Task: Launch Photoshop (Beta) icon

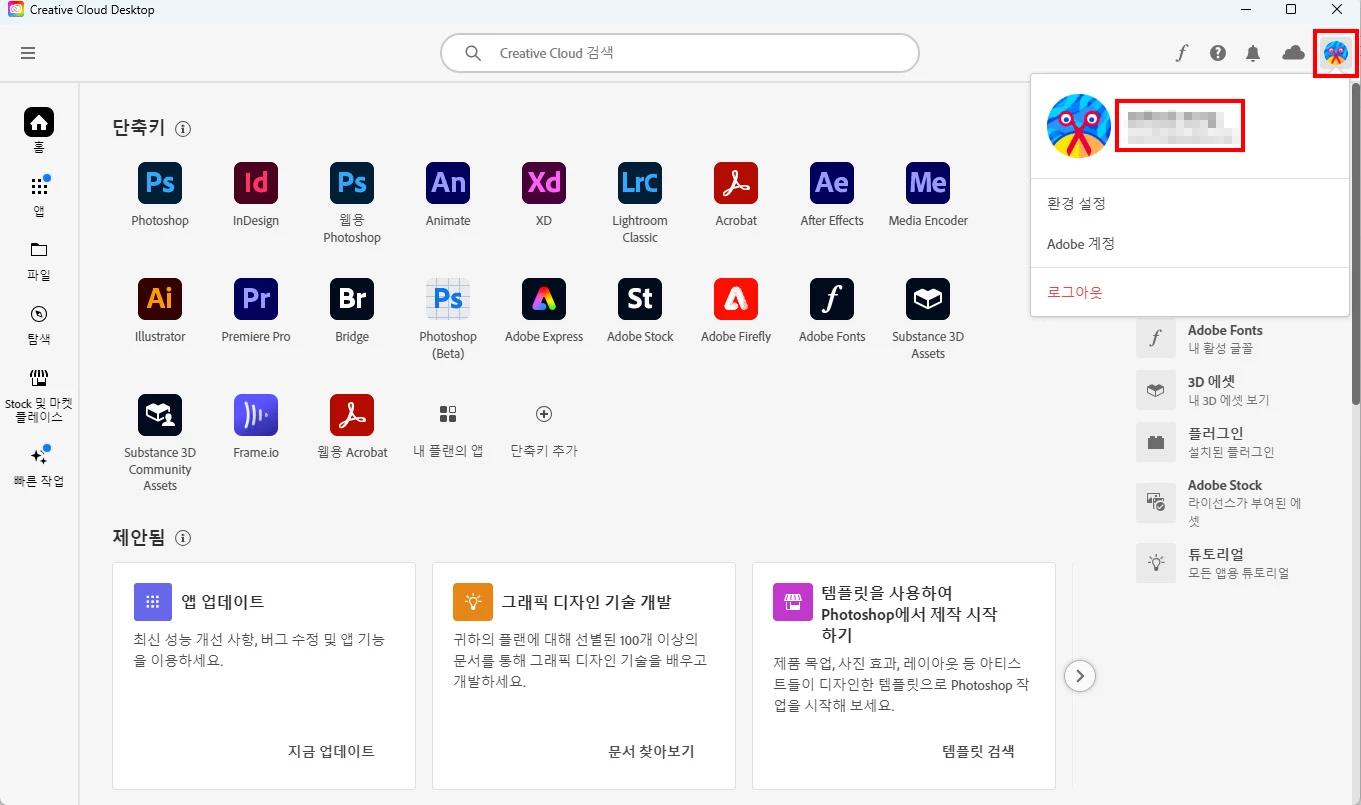Action: tap(448, 299)
